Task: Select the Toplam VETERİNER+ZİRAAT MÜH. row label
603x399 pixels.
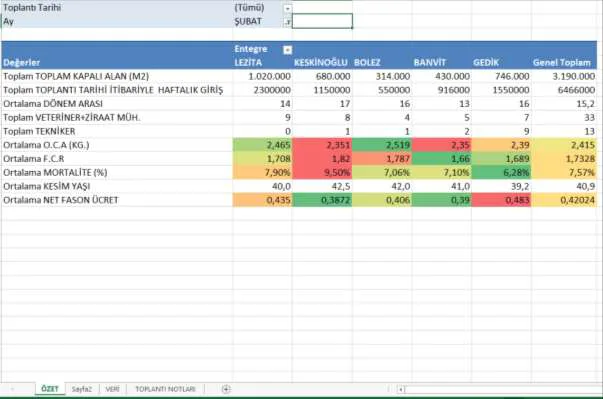Action: click(117, 118)
